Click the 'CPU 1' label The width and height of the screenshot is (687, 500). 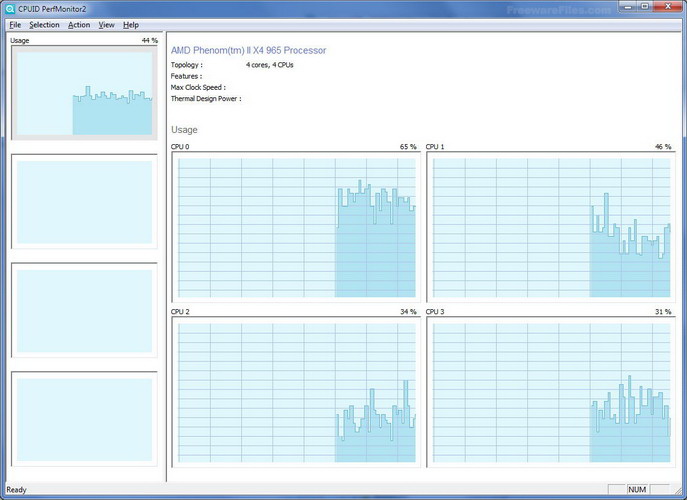(435, 147)
